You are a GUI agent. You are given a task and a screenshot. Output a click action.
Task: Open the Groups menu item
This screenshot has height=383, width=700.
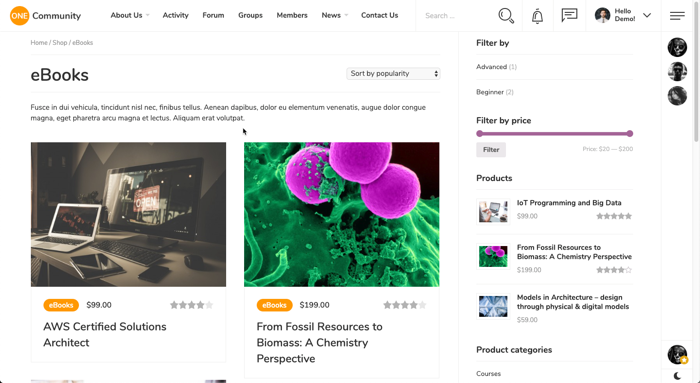tap(250, 15)
